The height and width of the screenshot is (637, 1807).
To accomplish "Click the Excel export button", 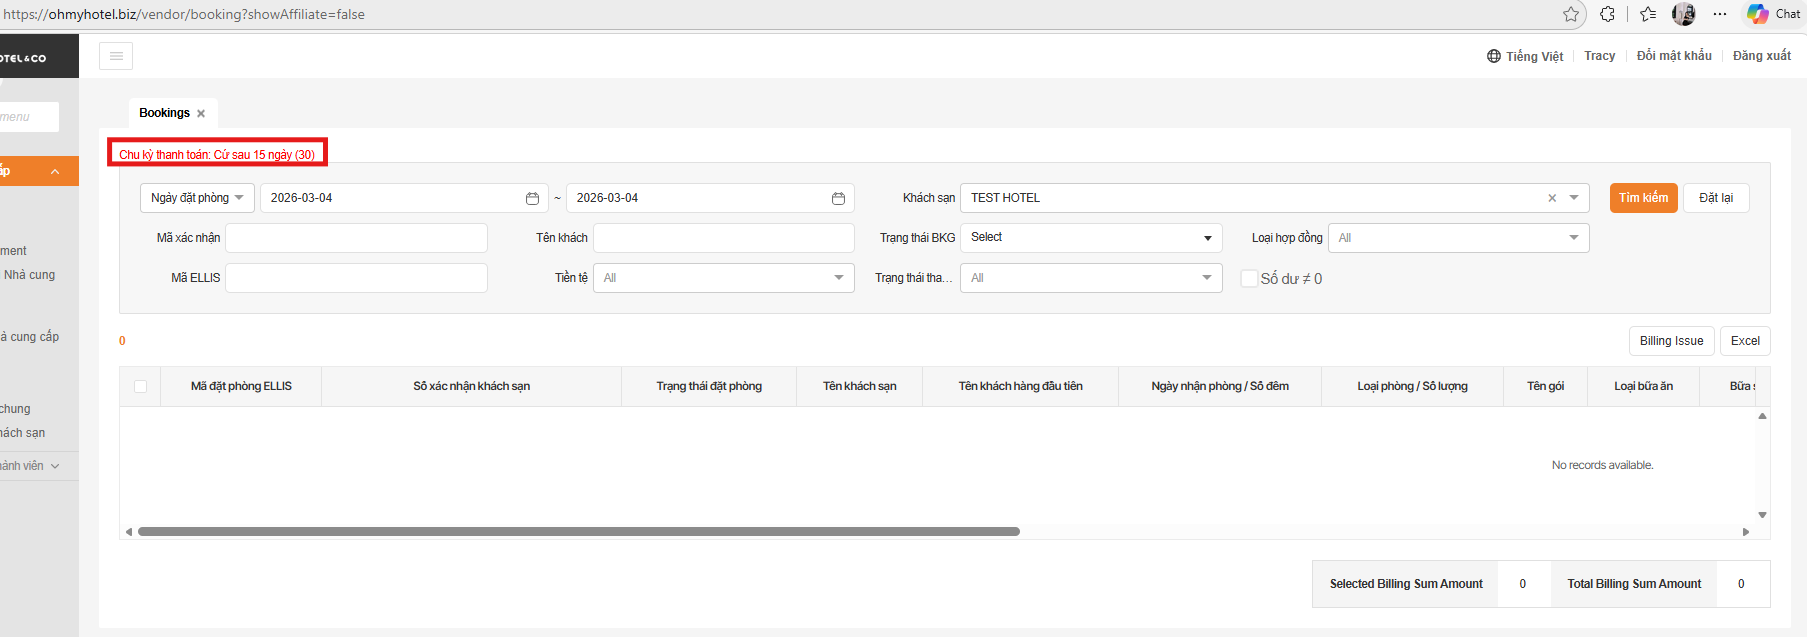I will tap(1744, 341).
